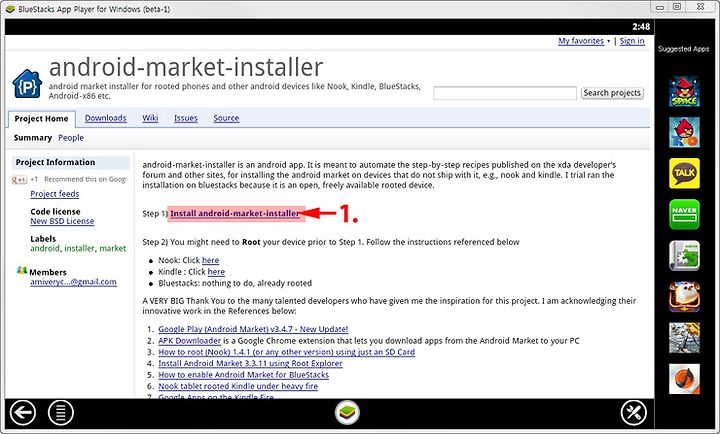Click the Code license label
Viewport: 720px width, 434px height.
coord(55,212)
